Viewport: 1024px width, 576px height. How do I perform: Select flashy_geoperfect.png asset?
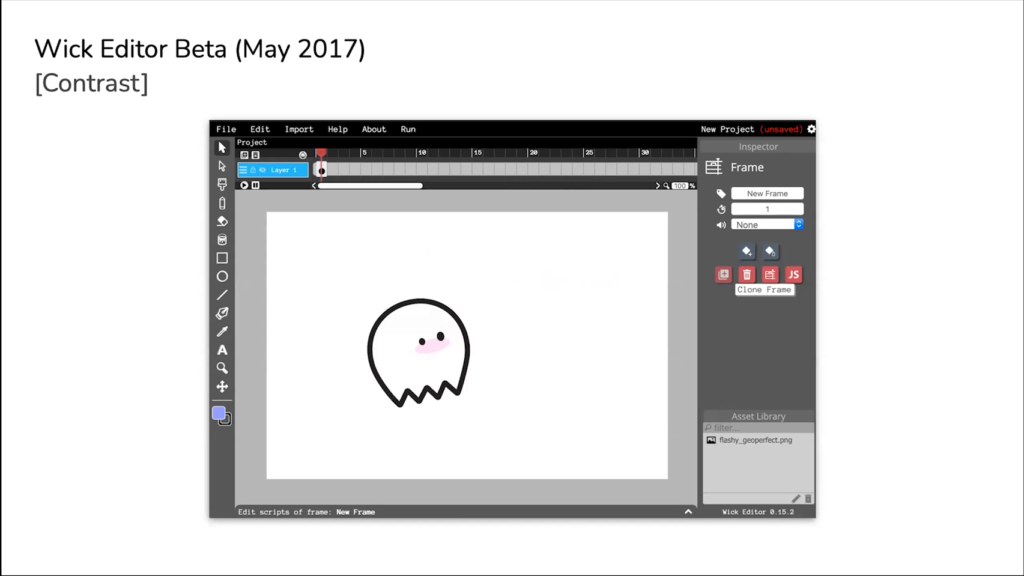[758, 440]
